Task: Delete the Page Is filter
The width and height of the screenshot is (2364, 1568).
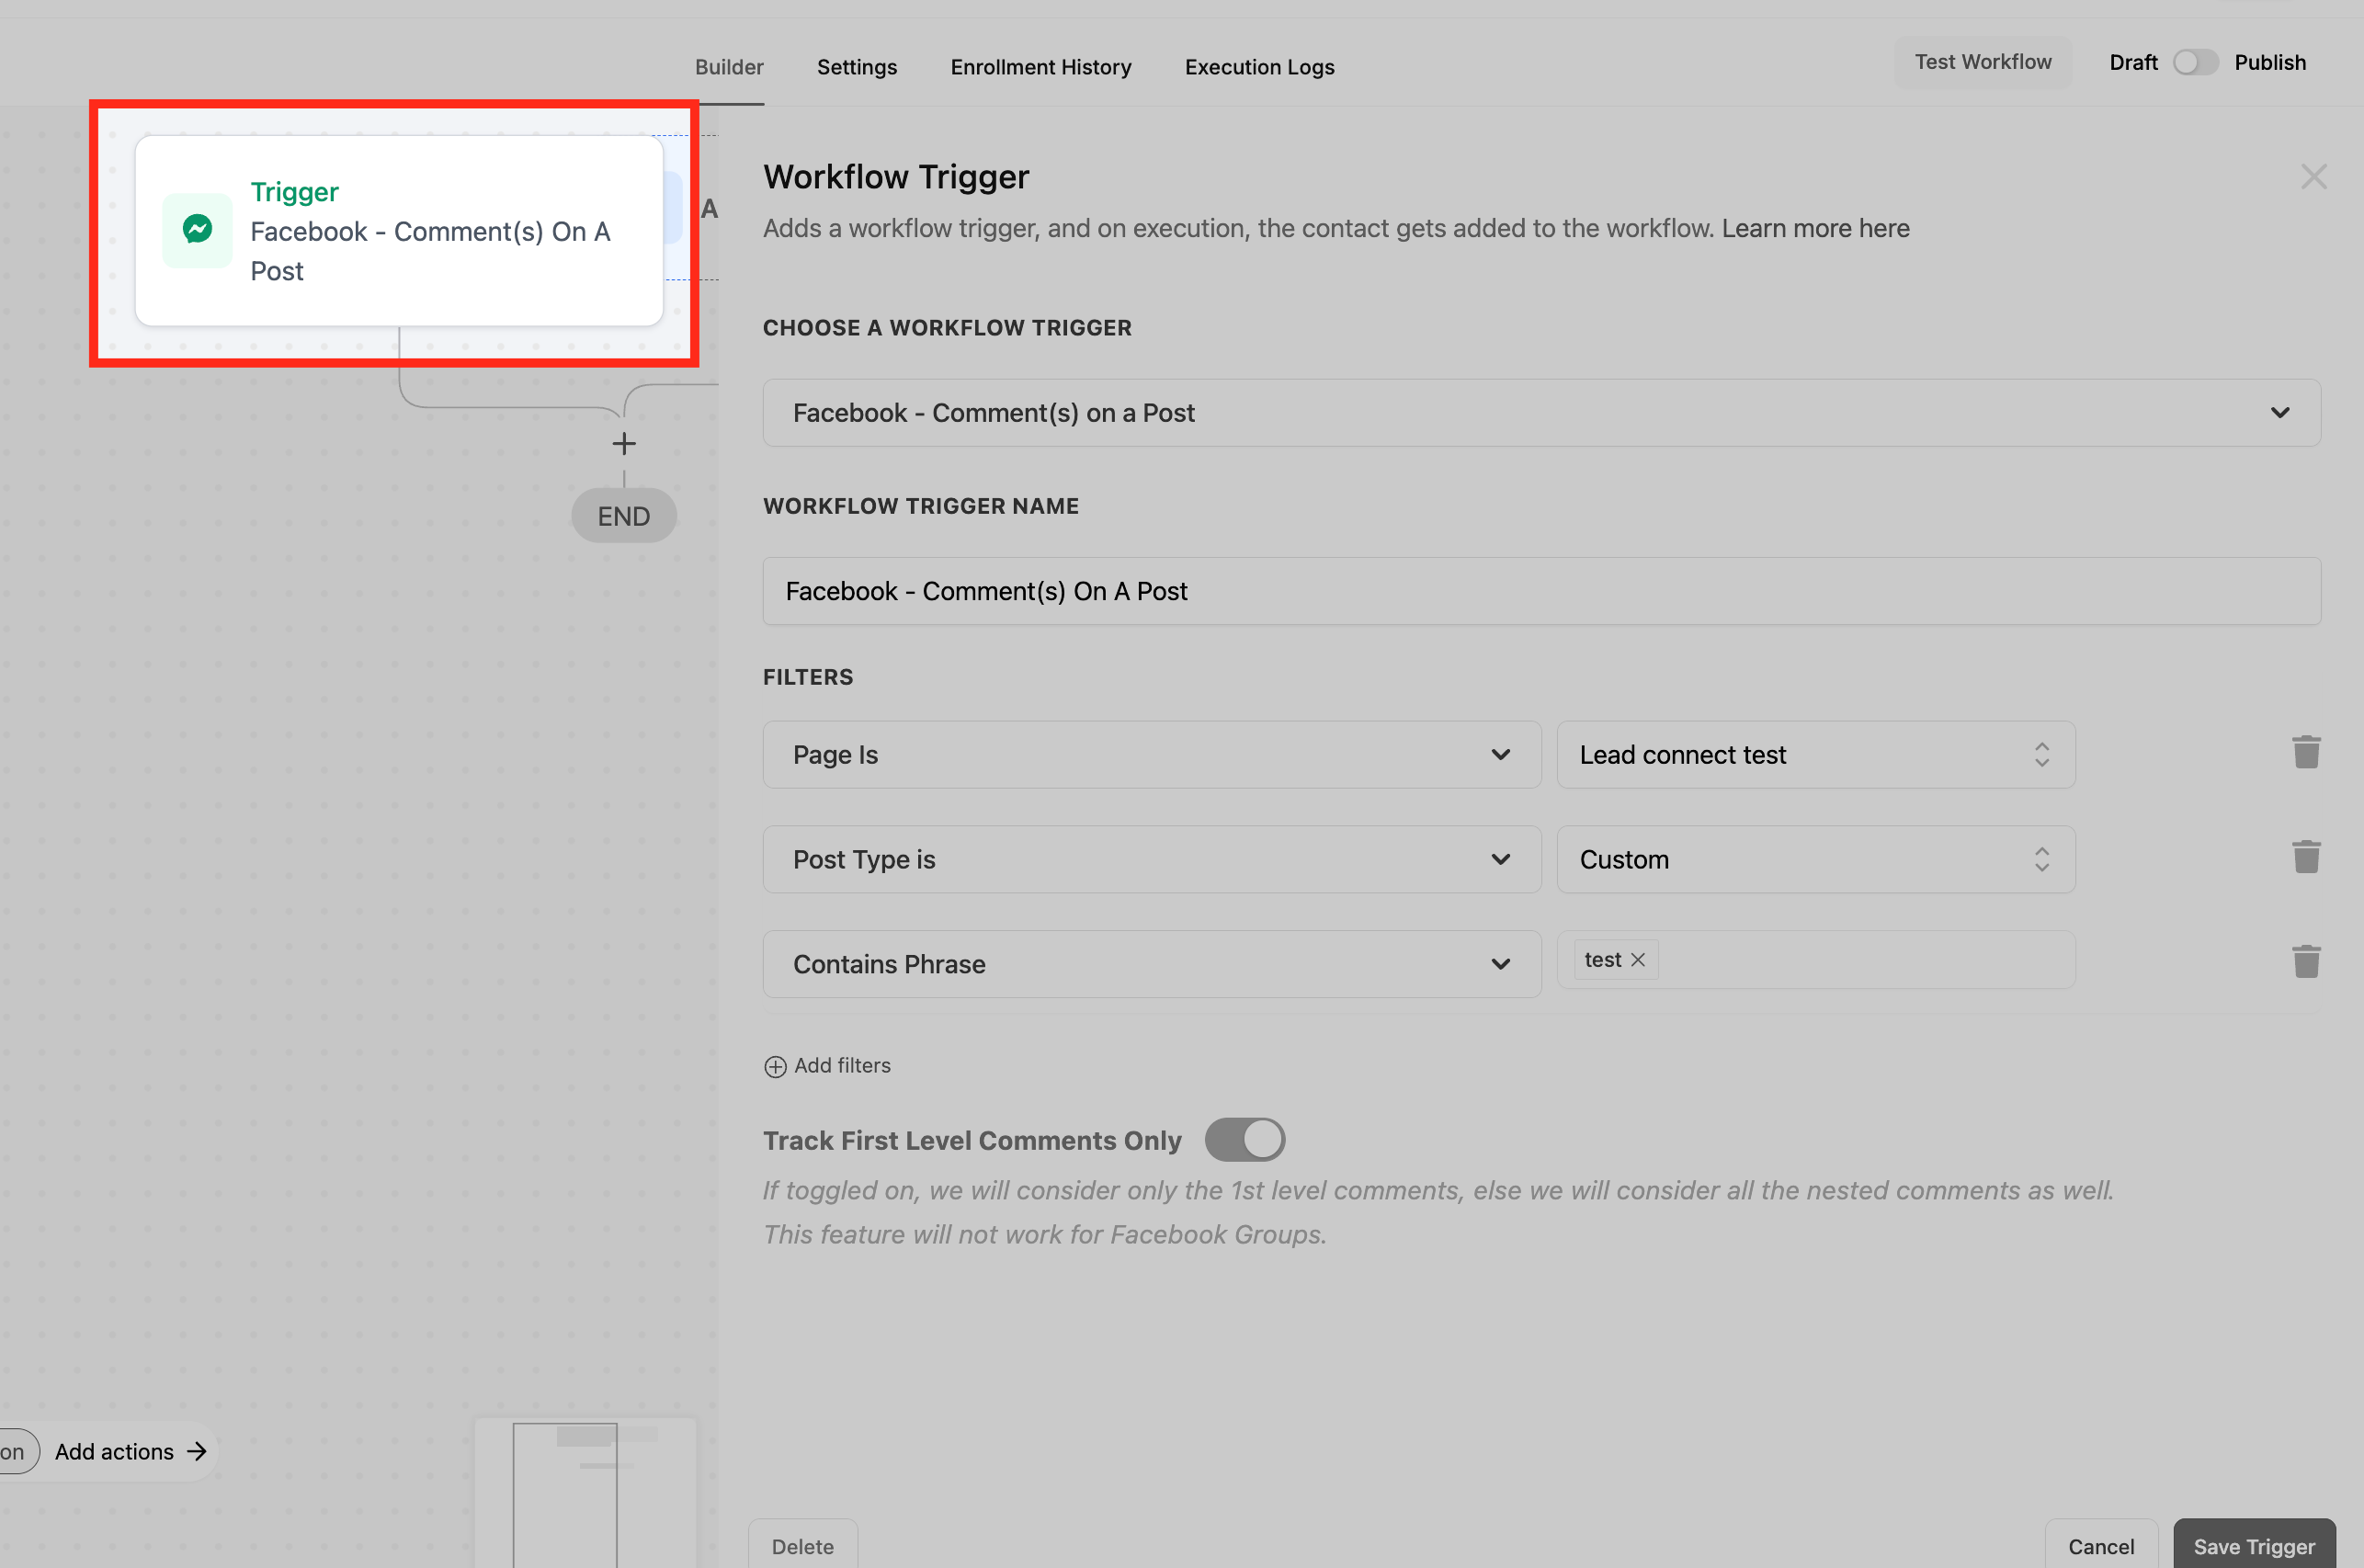Action: pyautogui.click(x=2305, y=753)
